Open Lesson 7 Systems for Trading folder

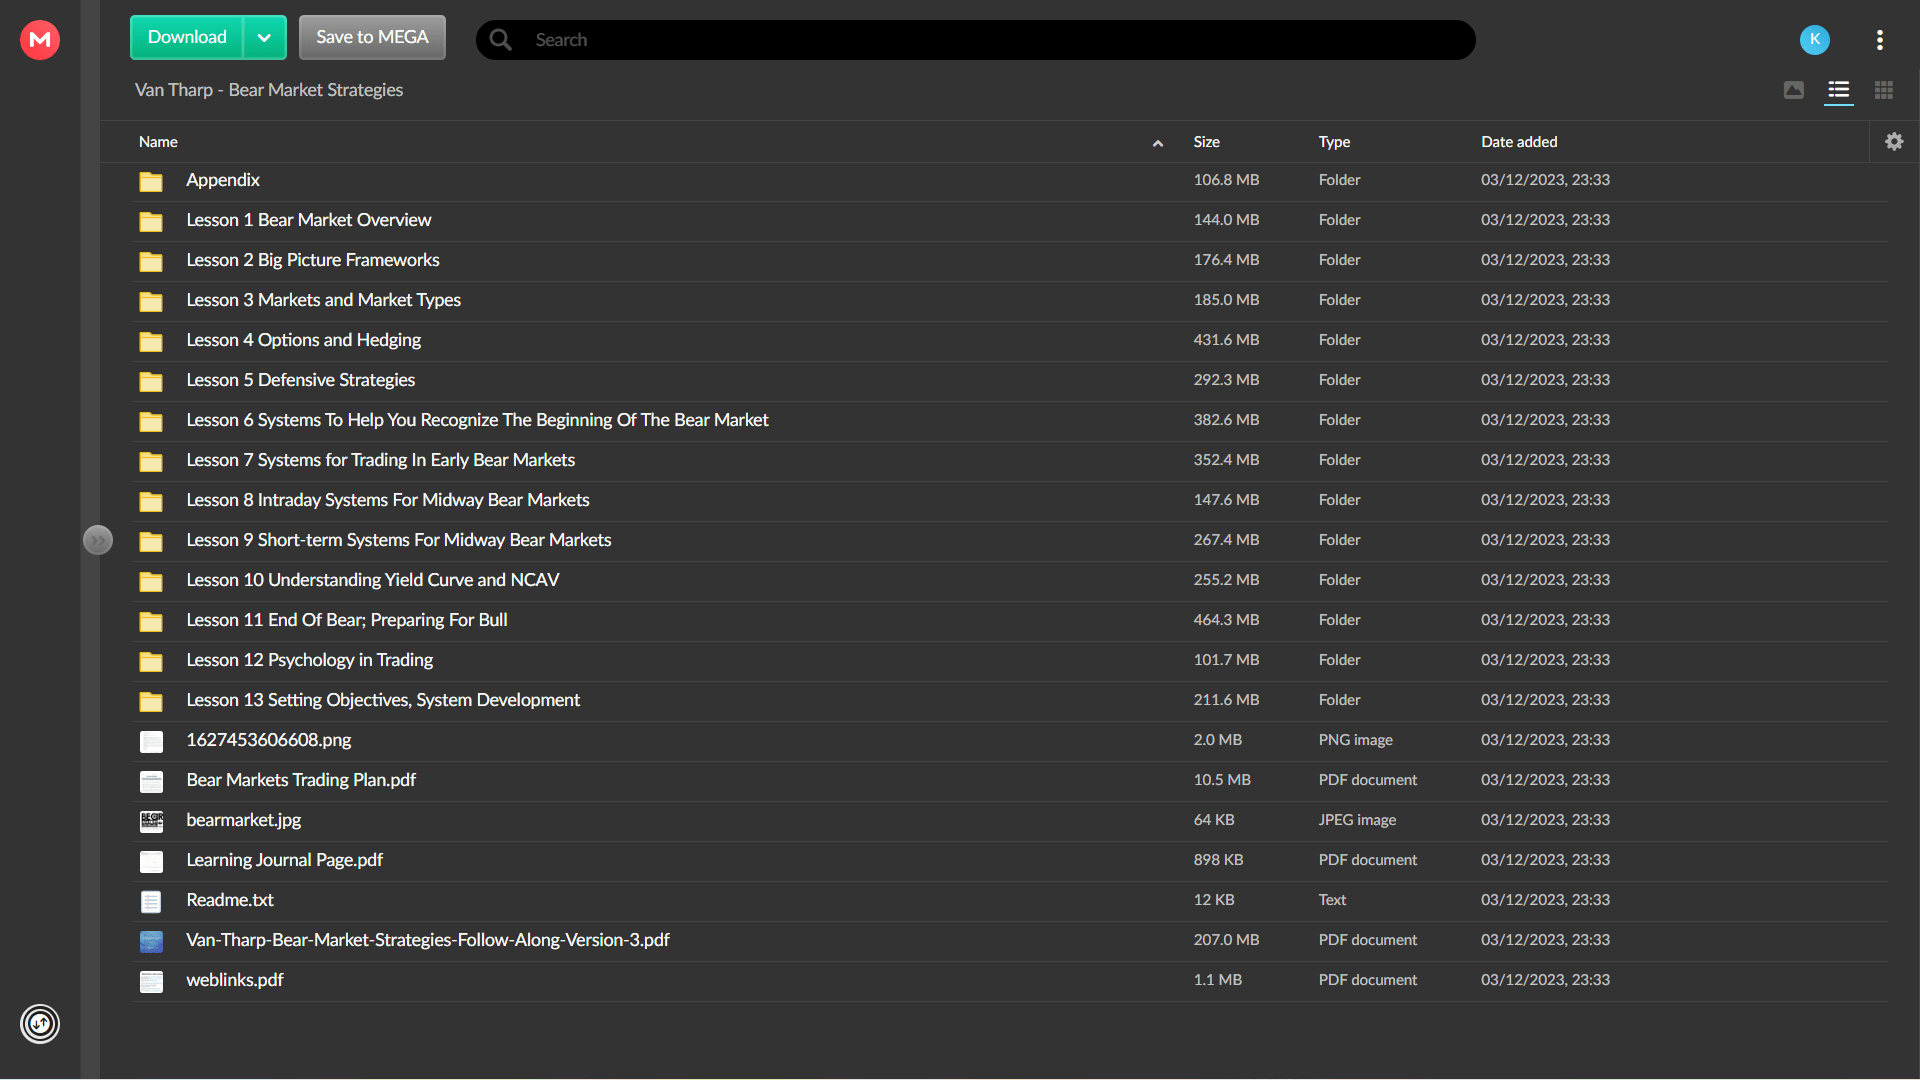(381, 460)
